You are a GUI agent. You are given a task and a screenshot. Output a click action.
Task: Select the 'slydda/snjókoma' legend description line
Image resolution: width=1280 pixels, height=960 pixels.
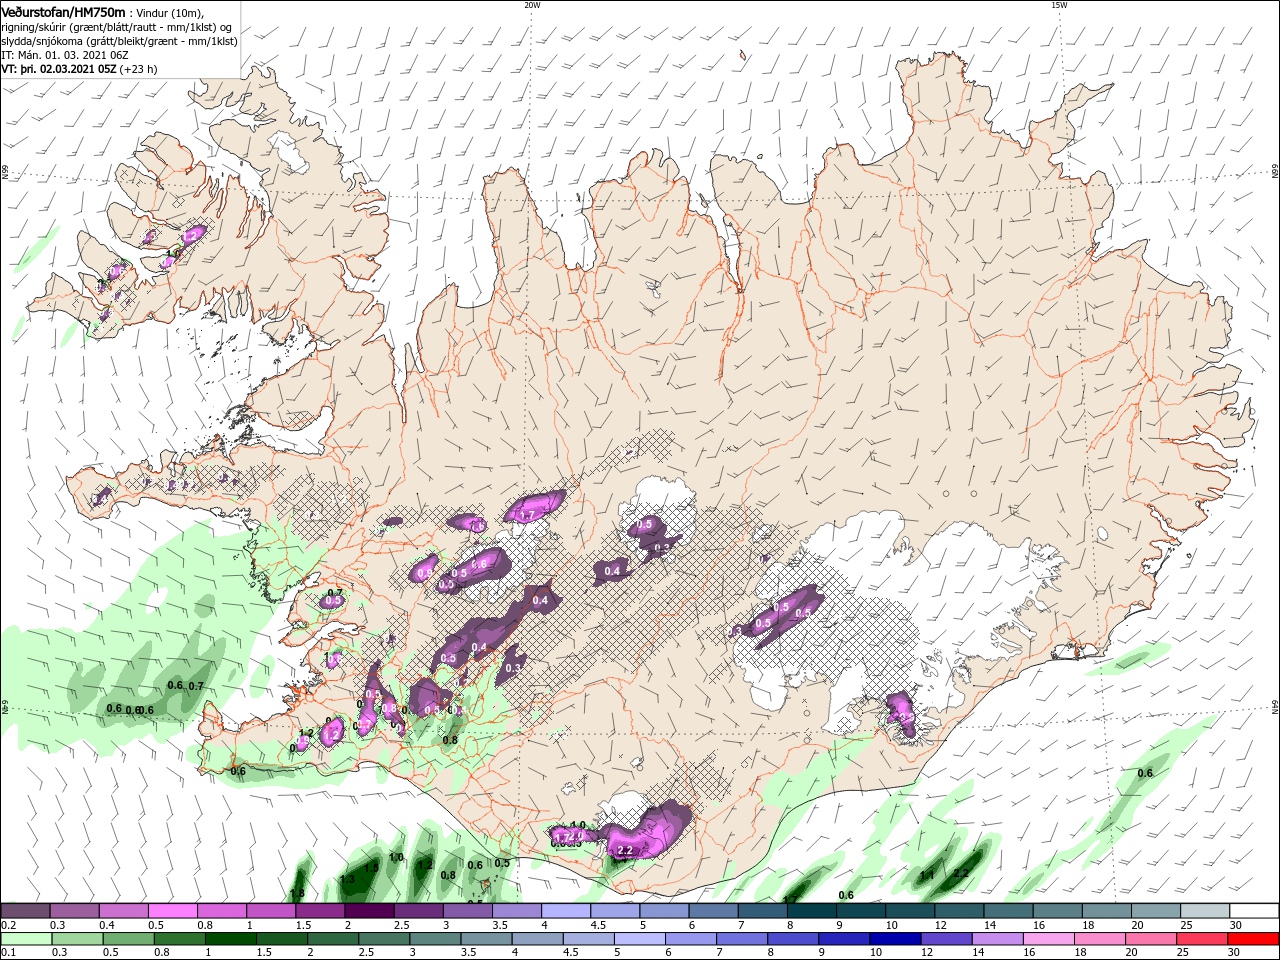120,41
